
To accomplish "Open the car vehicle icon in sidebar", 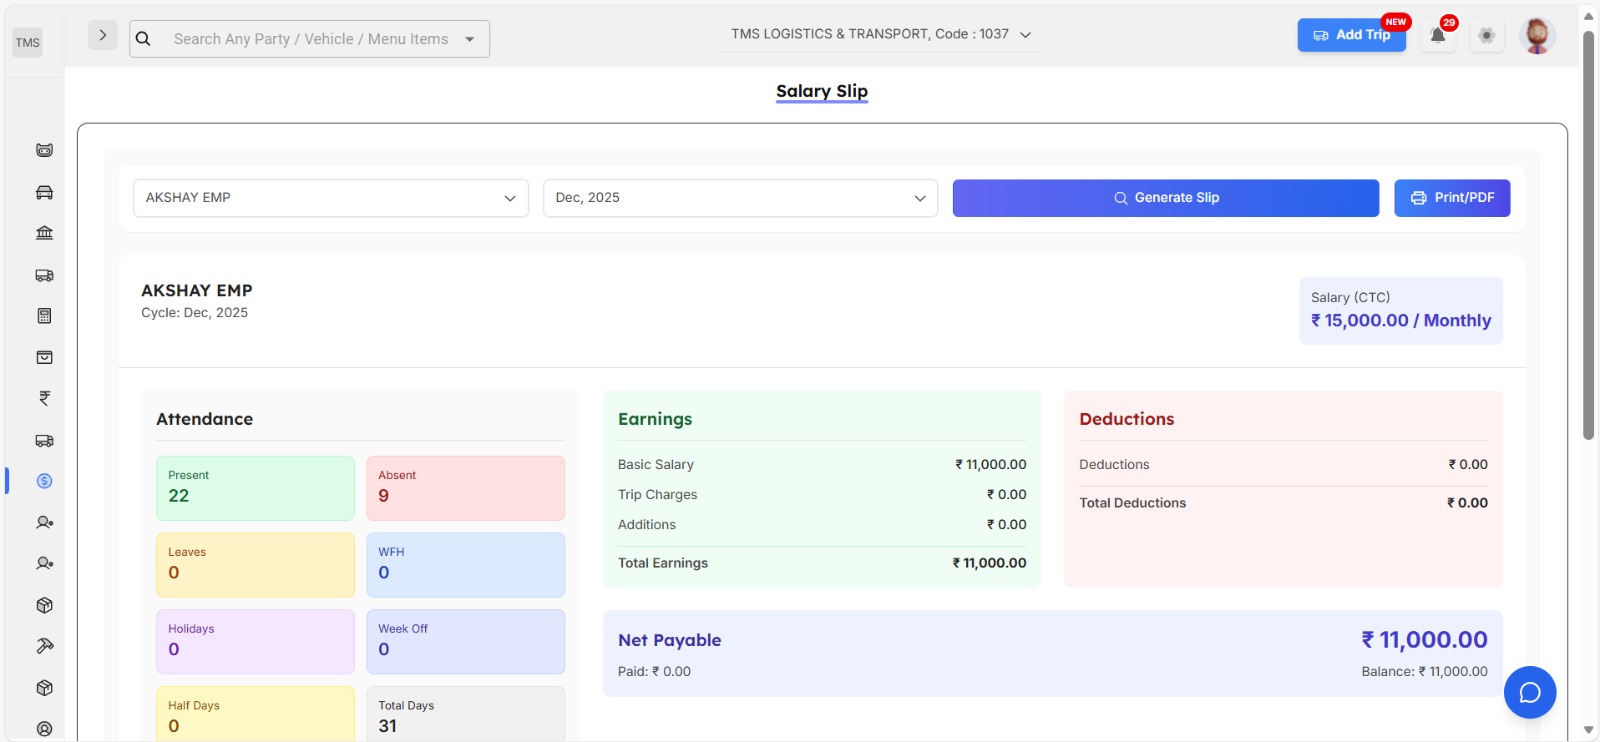I will click(44, 192).
